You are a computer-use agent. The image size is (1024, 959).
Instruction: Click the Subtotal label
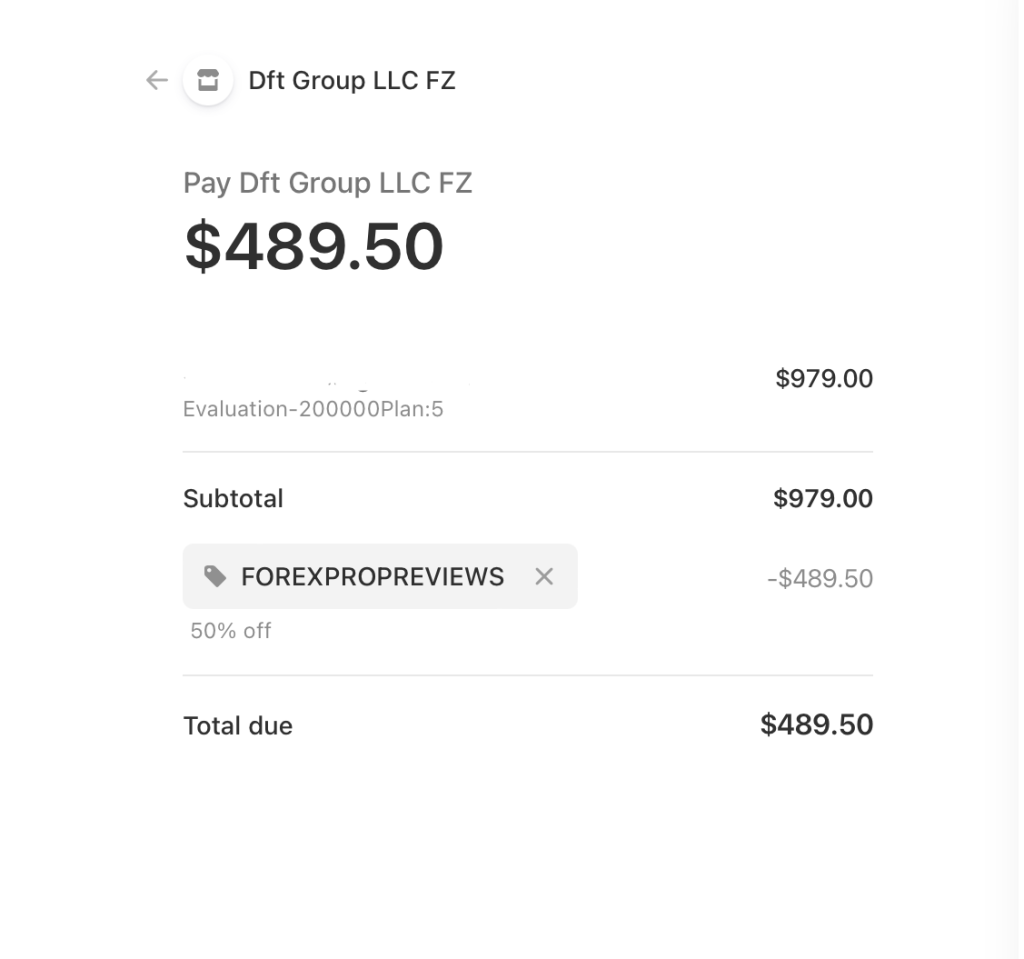233,498
